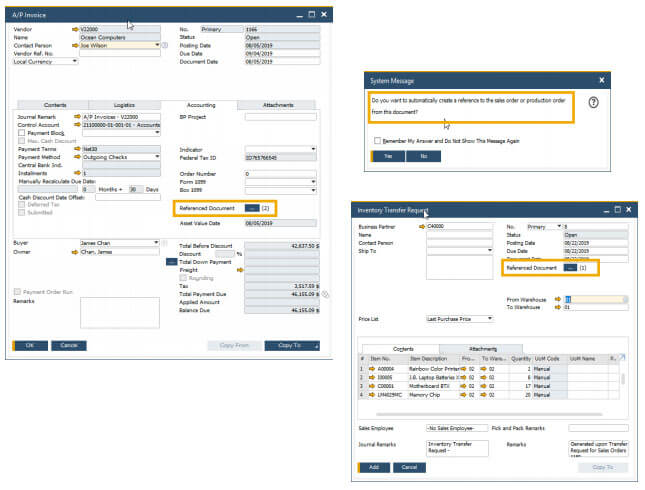Enable the Payment Block checkbox

click(x=21, y=133)
